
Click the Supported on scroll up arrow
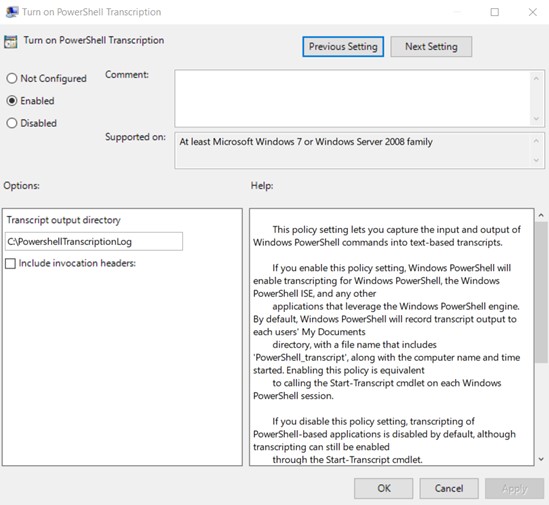536,141
